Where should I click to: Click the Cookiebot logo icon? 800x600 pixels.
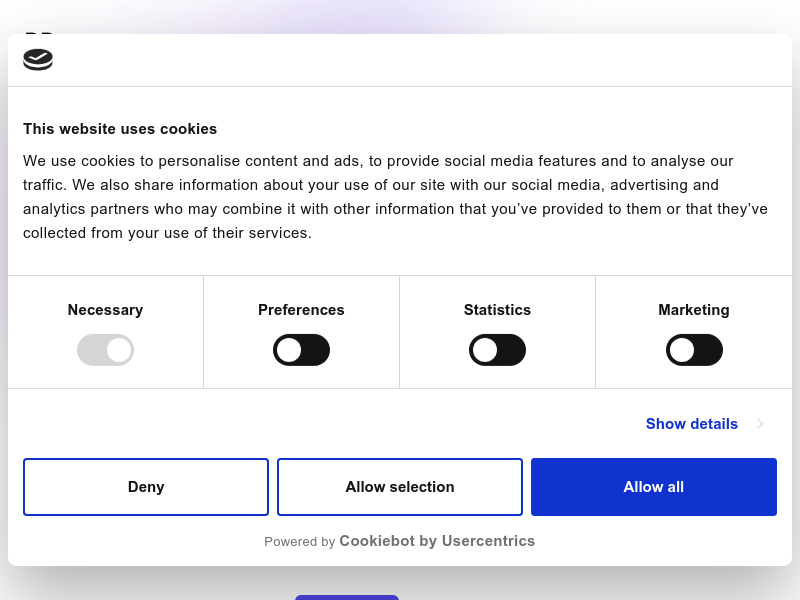(x=38, y=60)
